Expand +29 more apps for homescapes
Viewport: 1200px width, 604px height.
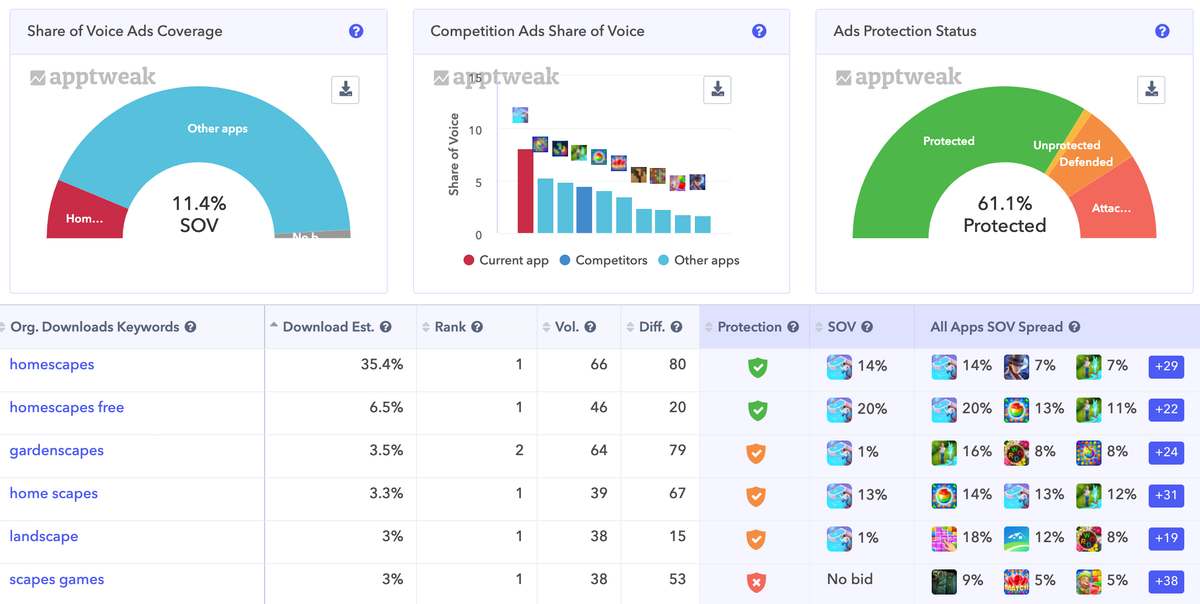click(x=1166, y=366)
